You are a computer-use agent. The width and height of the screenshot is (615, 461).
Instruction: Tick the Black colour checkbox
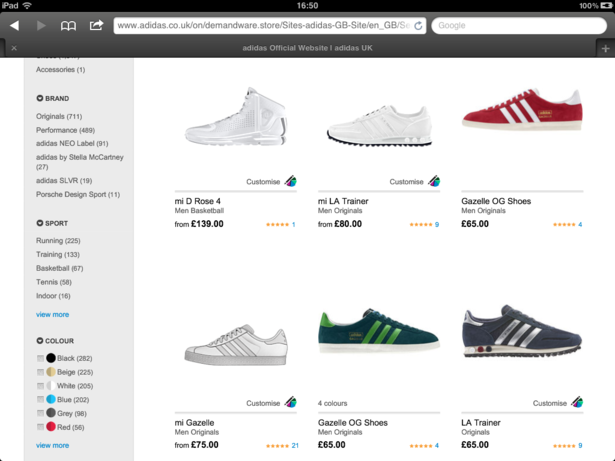pos(40,358)
